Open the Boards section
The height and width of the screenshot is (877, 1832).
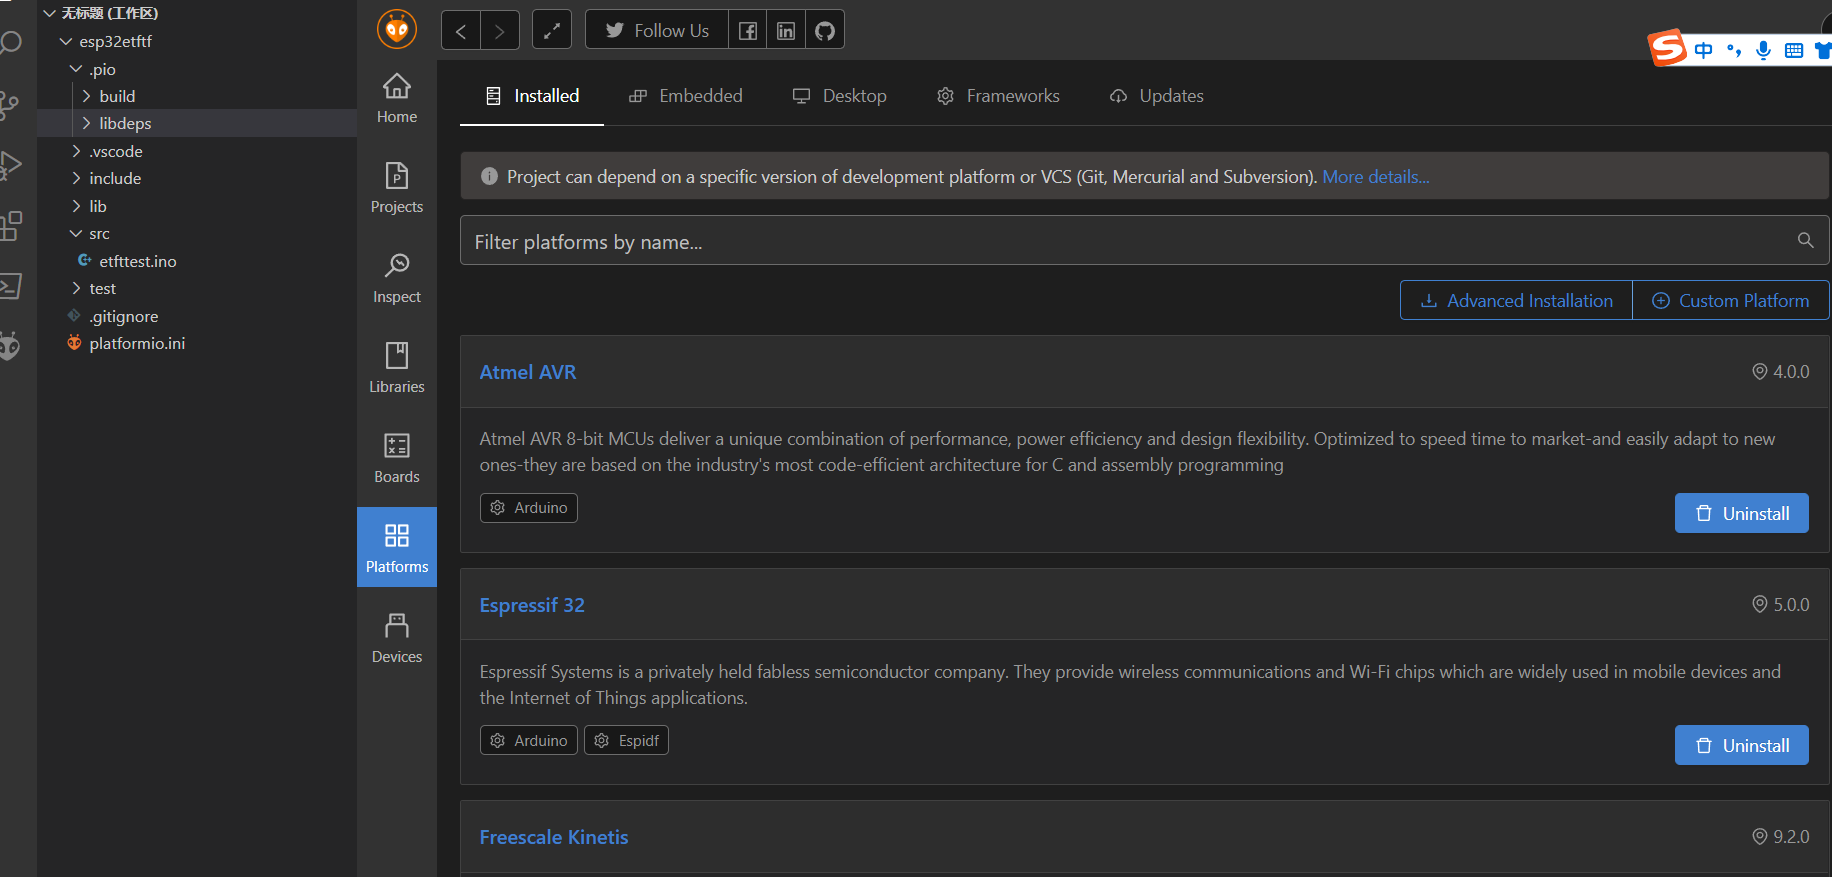click(397, 458)
